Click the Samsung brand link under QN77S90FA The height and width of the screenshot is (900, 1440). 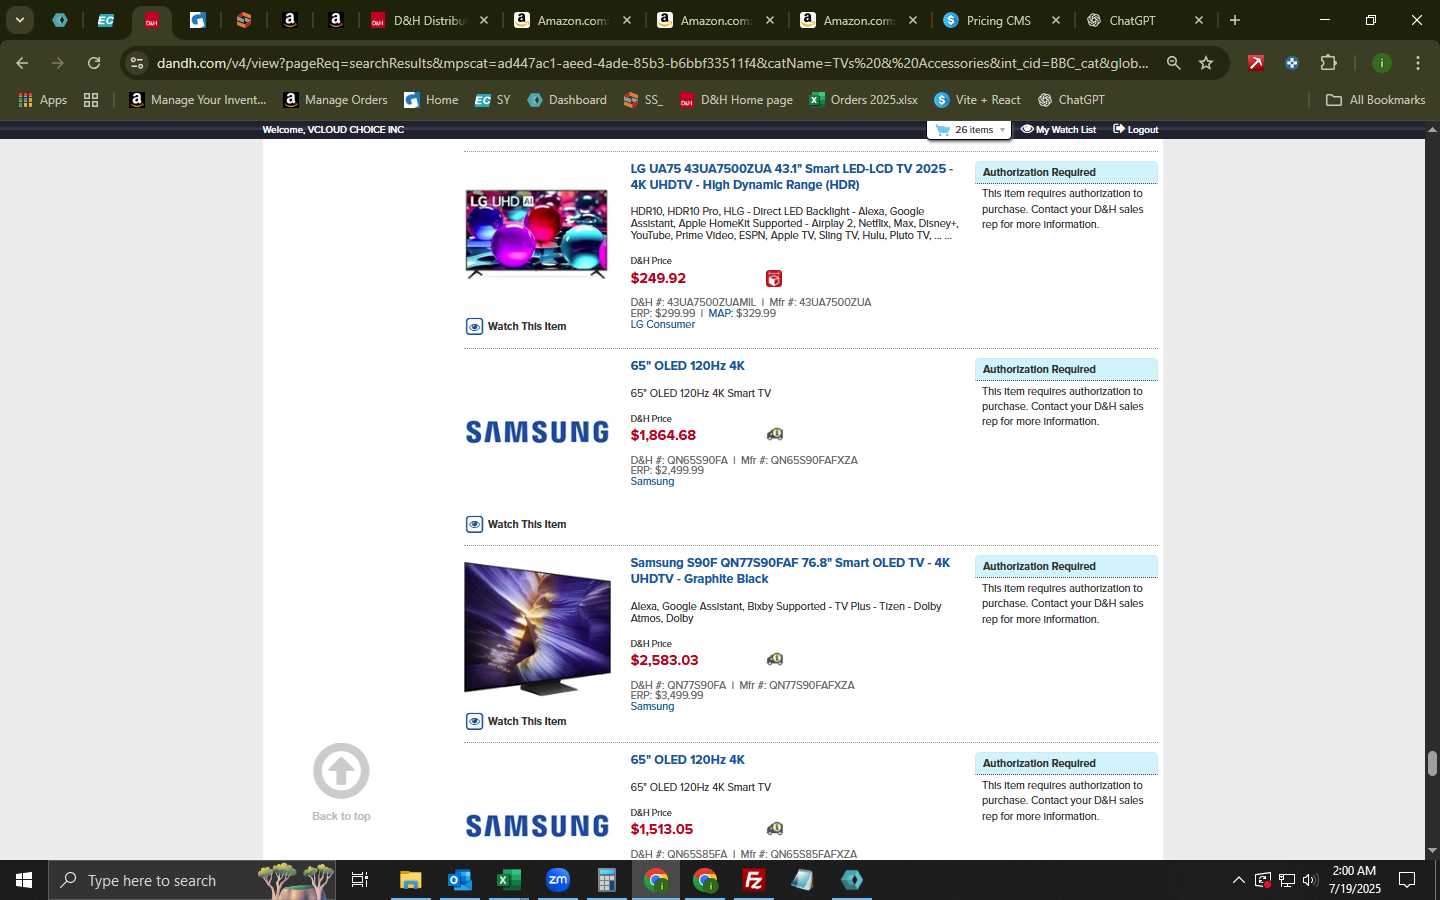tap(652, 707)
